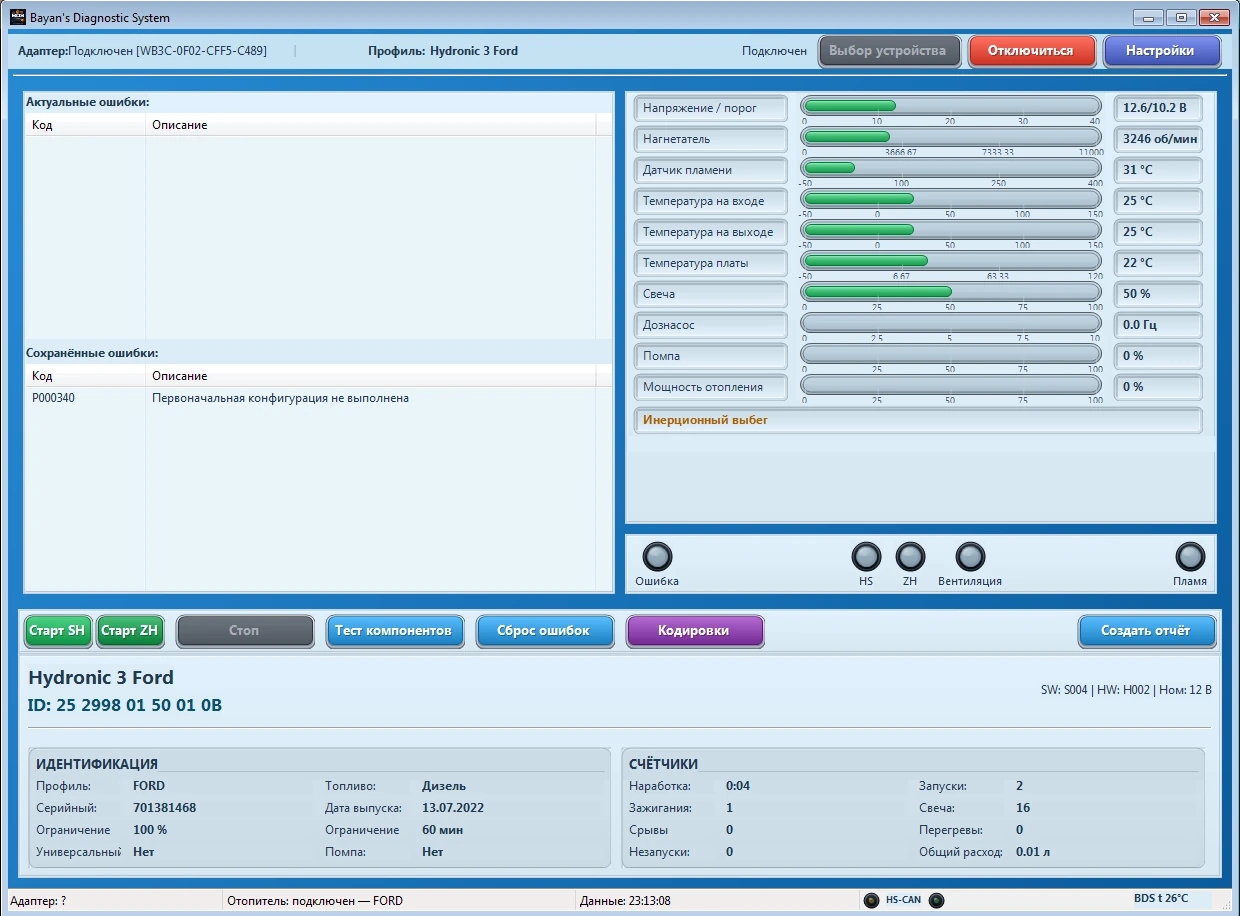Click the HS indicator lamp
This screenshot has width=1240, height=916.
[x=866, y=557]
